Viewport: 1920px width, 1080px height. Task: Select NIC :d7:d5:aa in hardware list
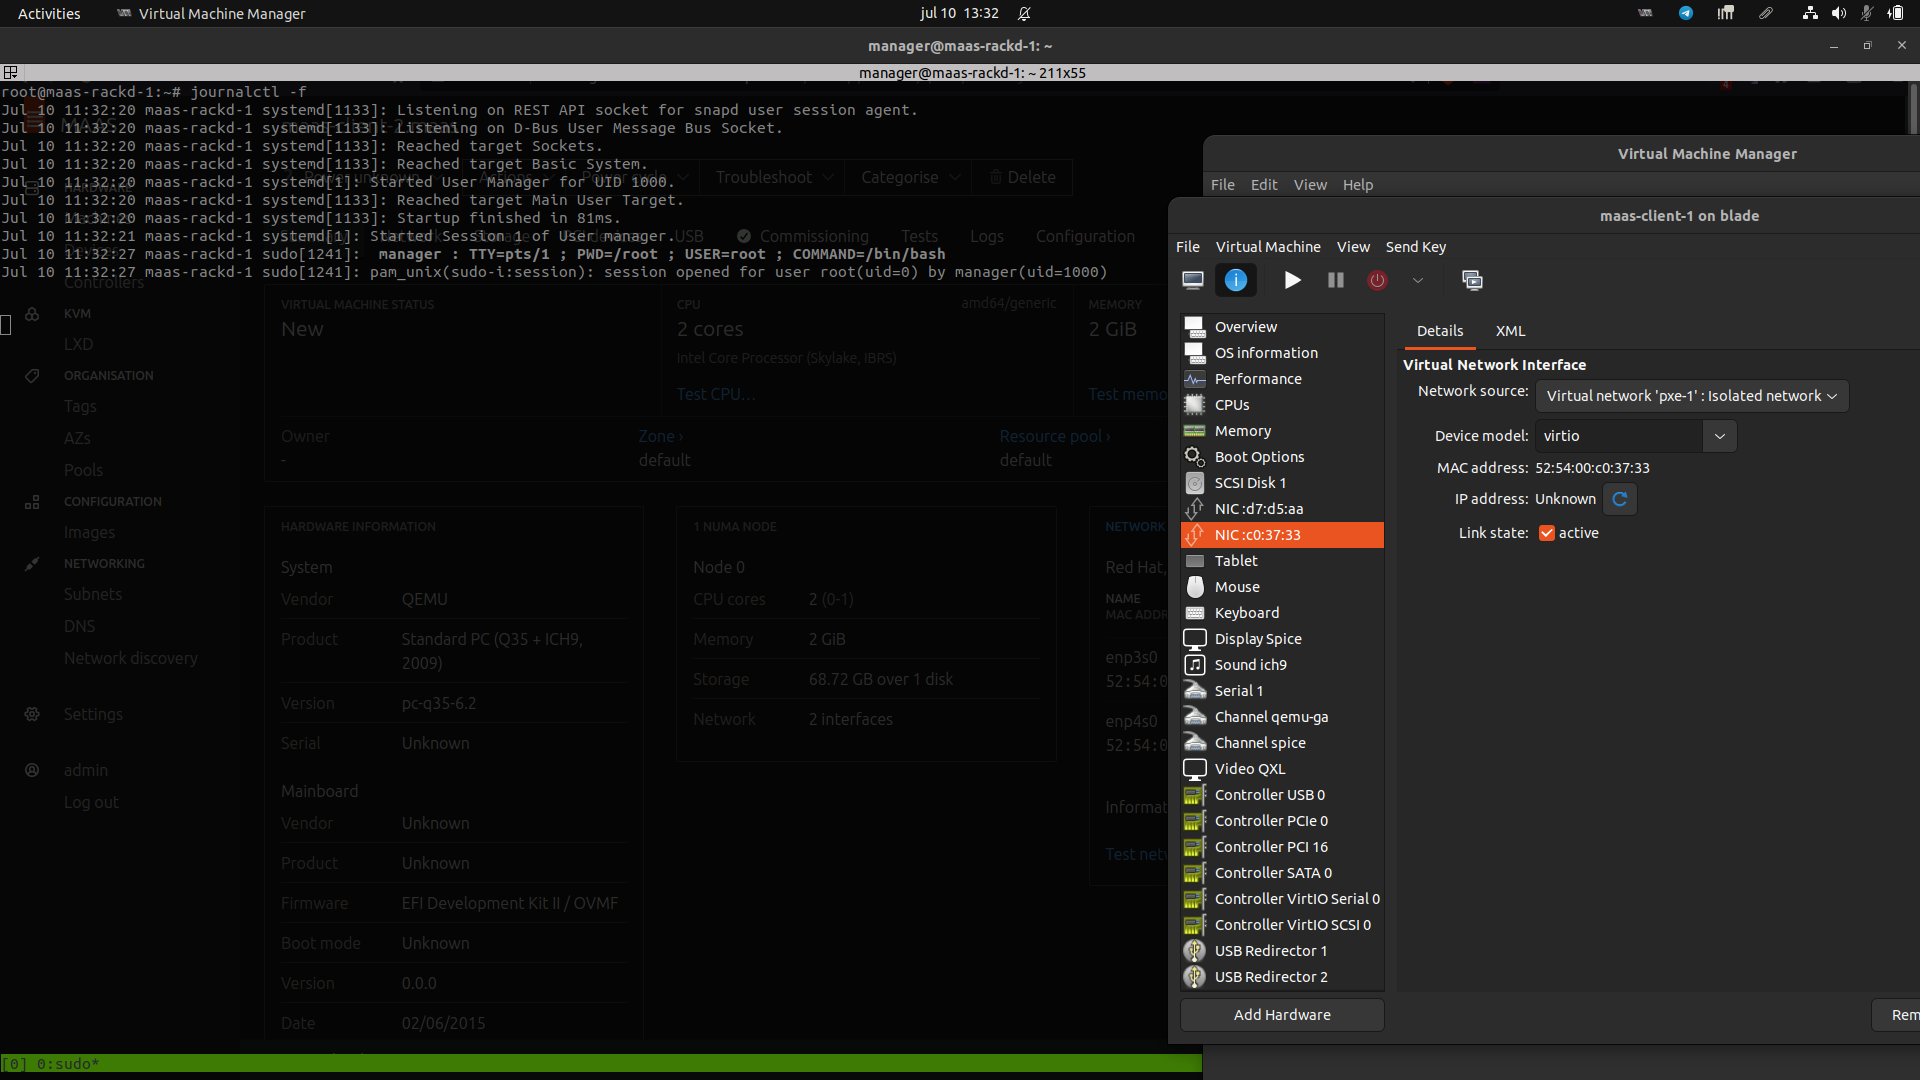1258,509
